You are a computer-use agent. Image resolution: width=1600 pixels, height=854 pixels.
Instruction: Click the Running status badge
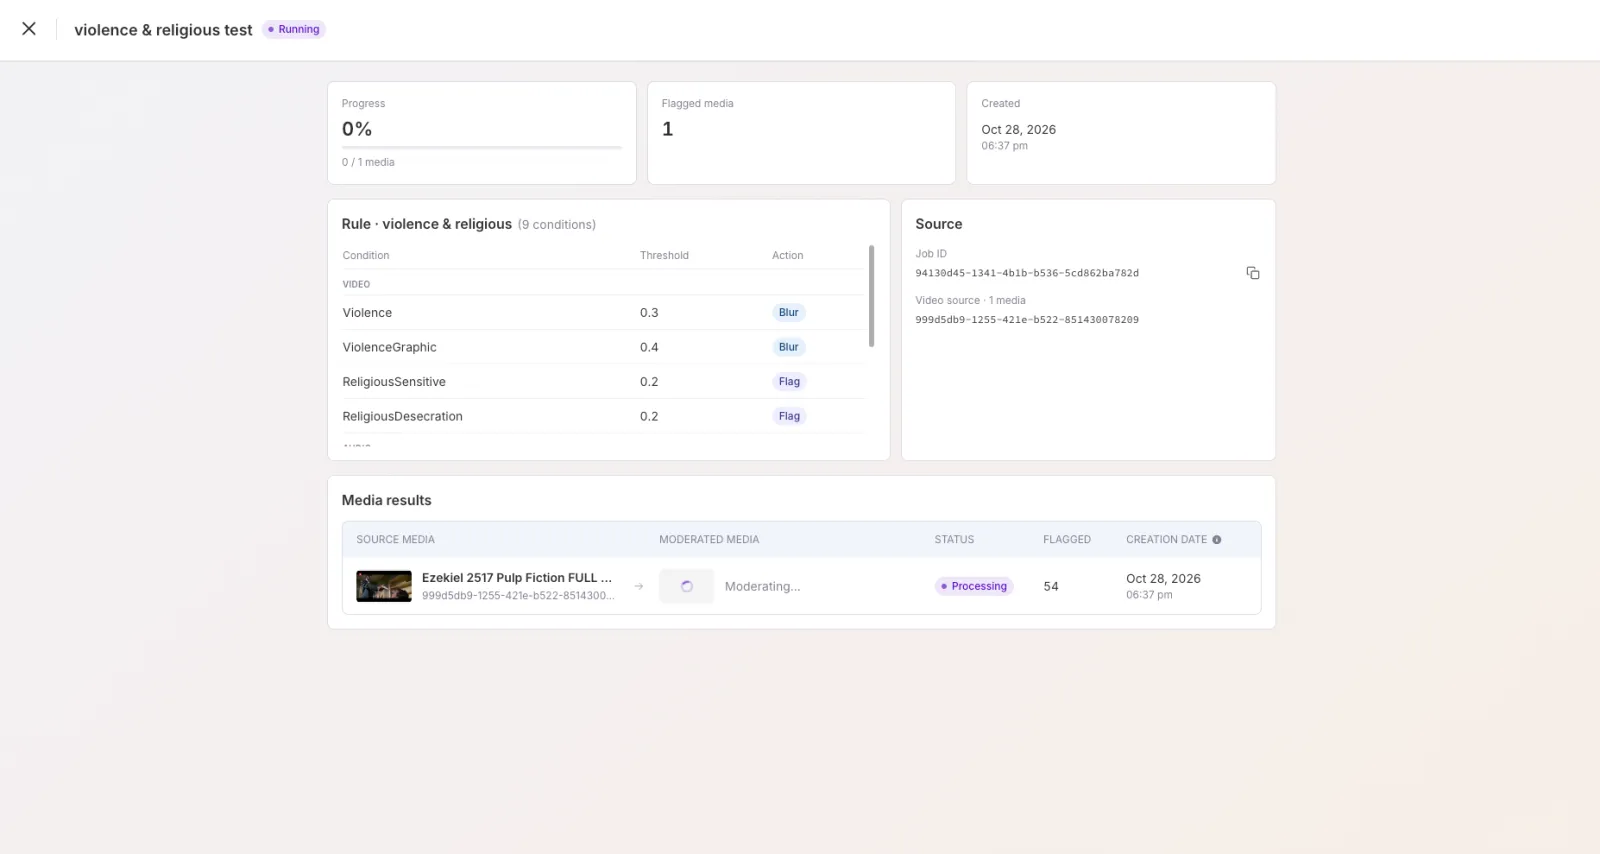pyautogui.click(x=294, y=29)
